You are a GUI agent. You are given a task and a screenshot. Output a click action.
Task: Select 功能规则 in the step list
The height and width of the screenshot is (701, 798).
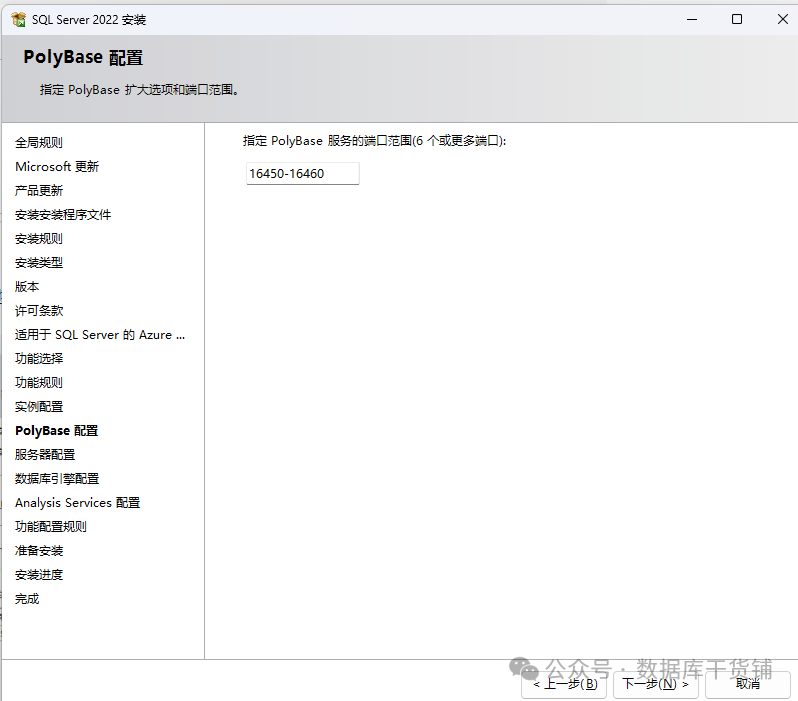point(39,382)
